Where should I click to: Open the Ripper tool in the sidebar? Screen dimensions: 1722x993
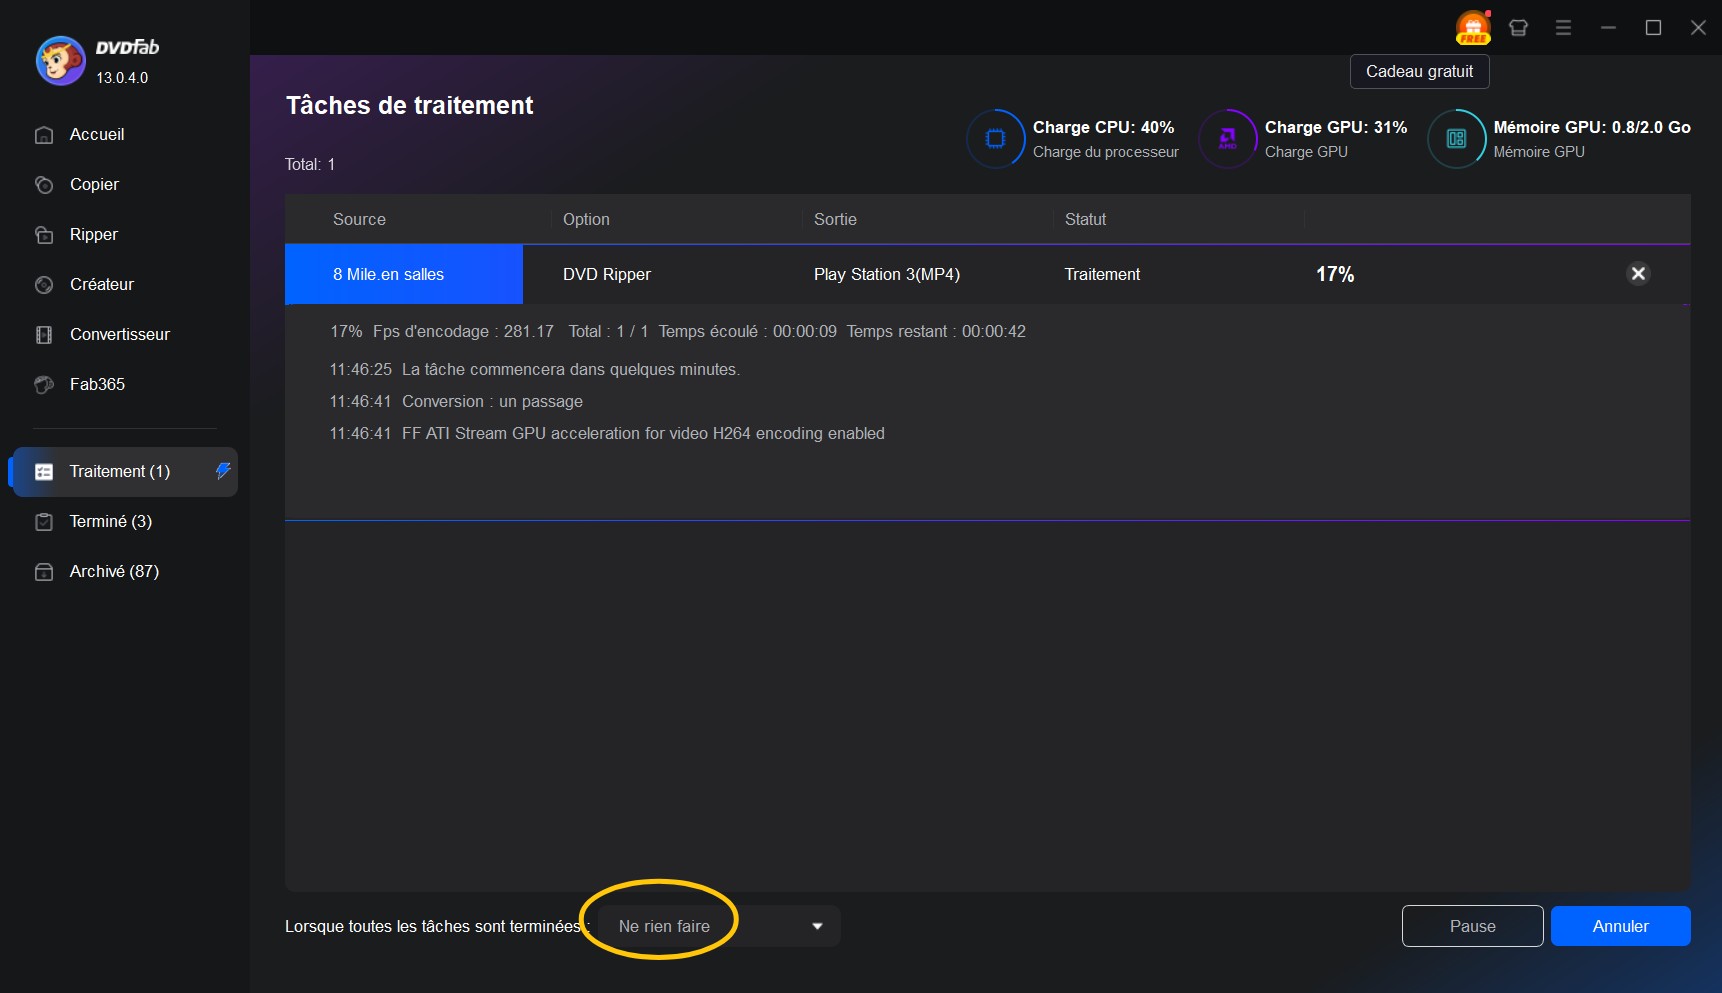pos(92,234)
